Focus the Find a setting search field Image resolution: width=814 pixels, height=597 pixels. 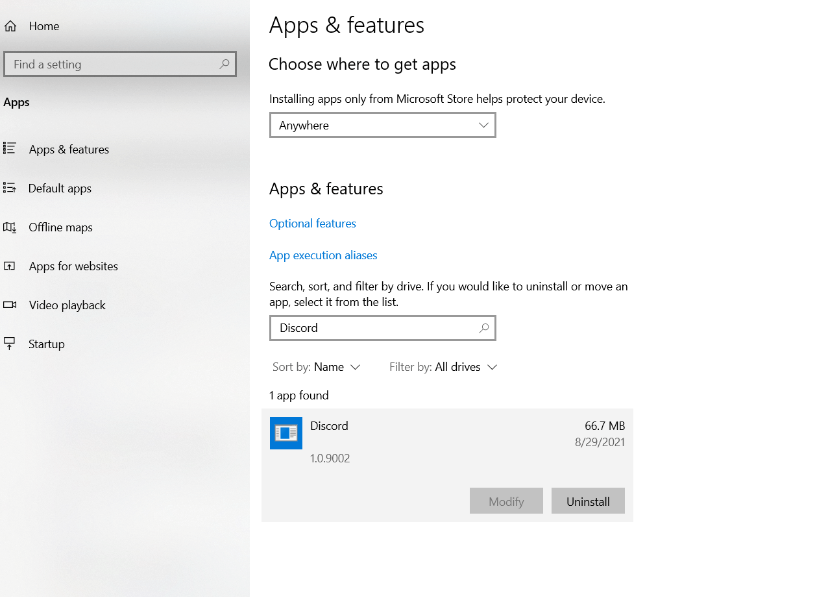110,64
